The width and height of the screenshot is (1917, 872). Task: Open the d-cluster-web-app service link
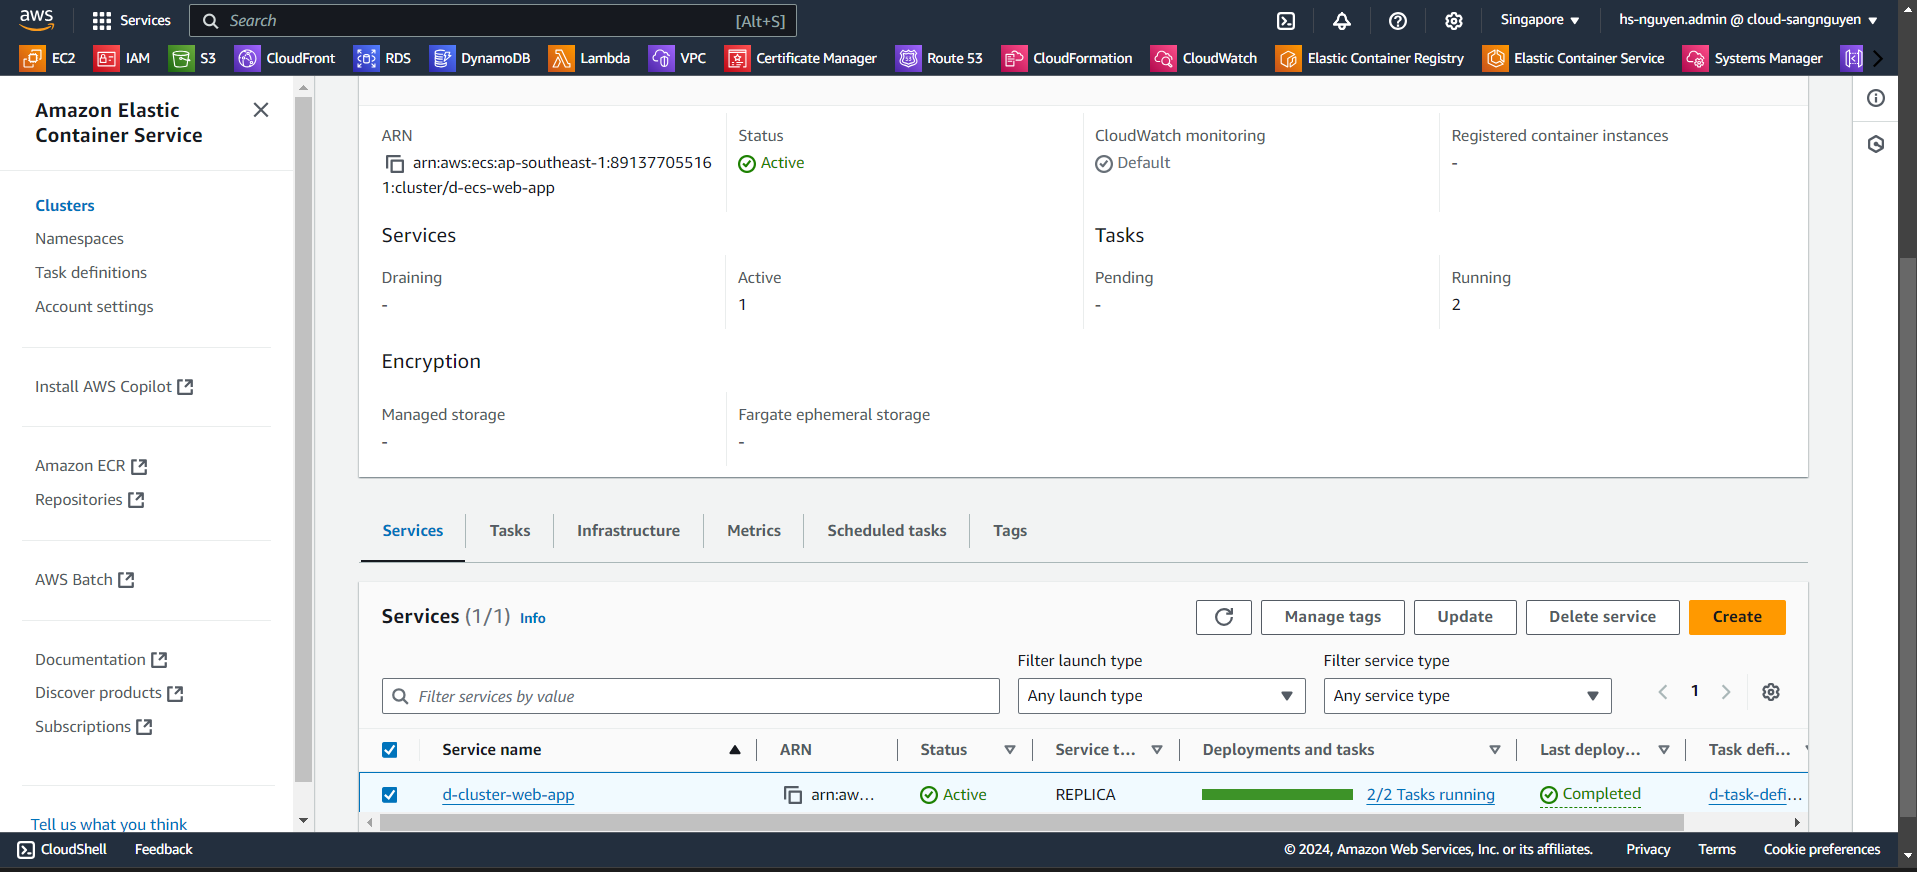(508, 795)
